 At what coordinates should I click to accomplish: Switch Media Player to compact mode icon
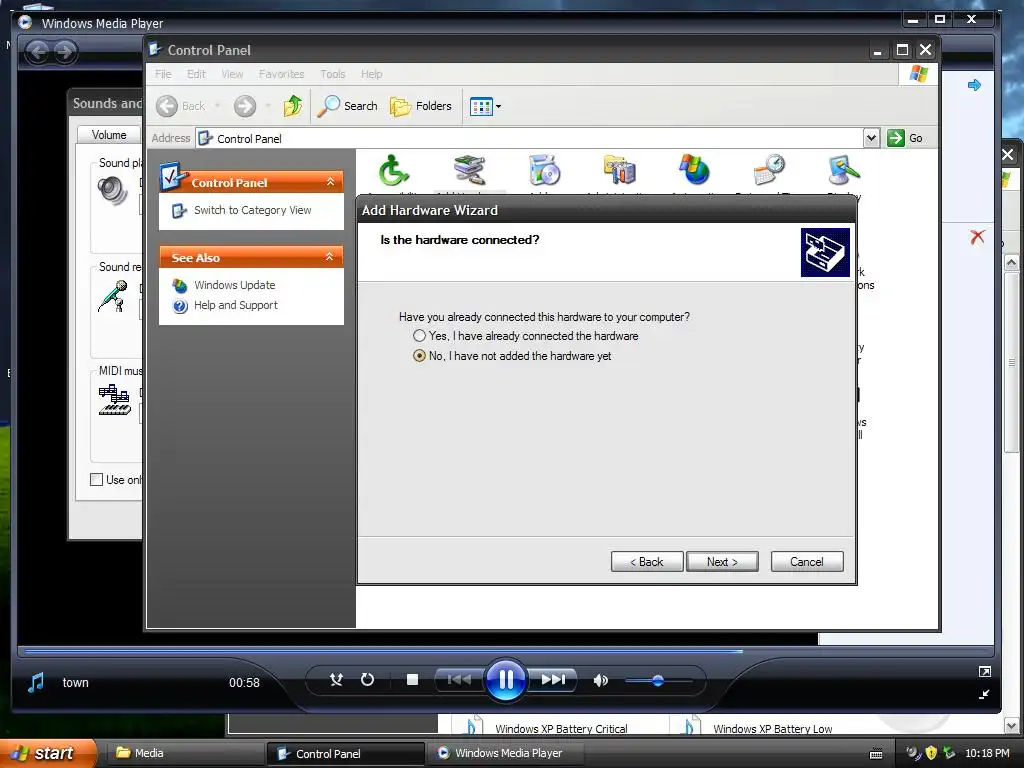point(985,694)
